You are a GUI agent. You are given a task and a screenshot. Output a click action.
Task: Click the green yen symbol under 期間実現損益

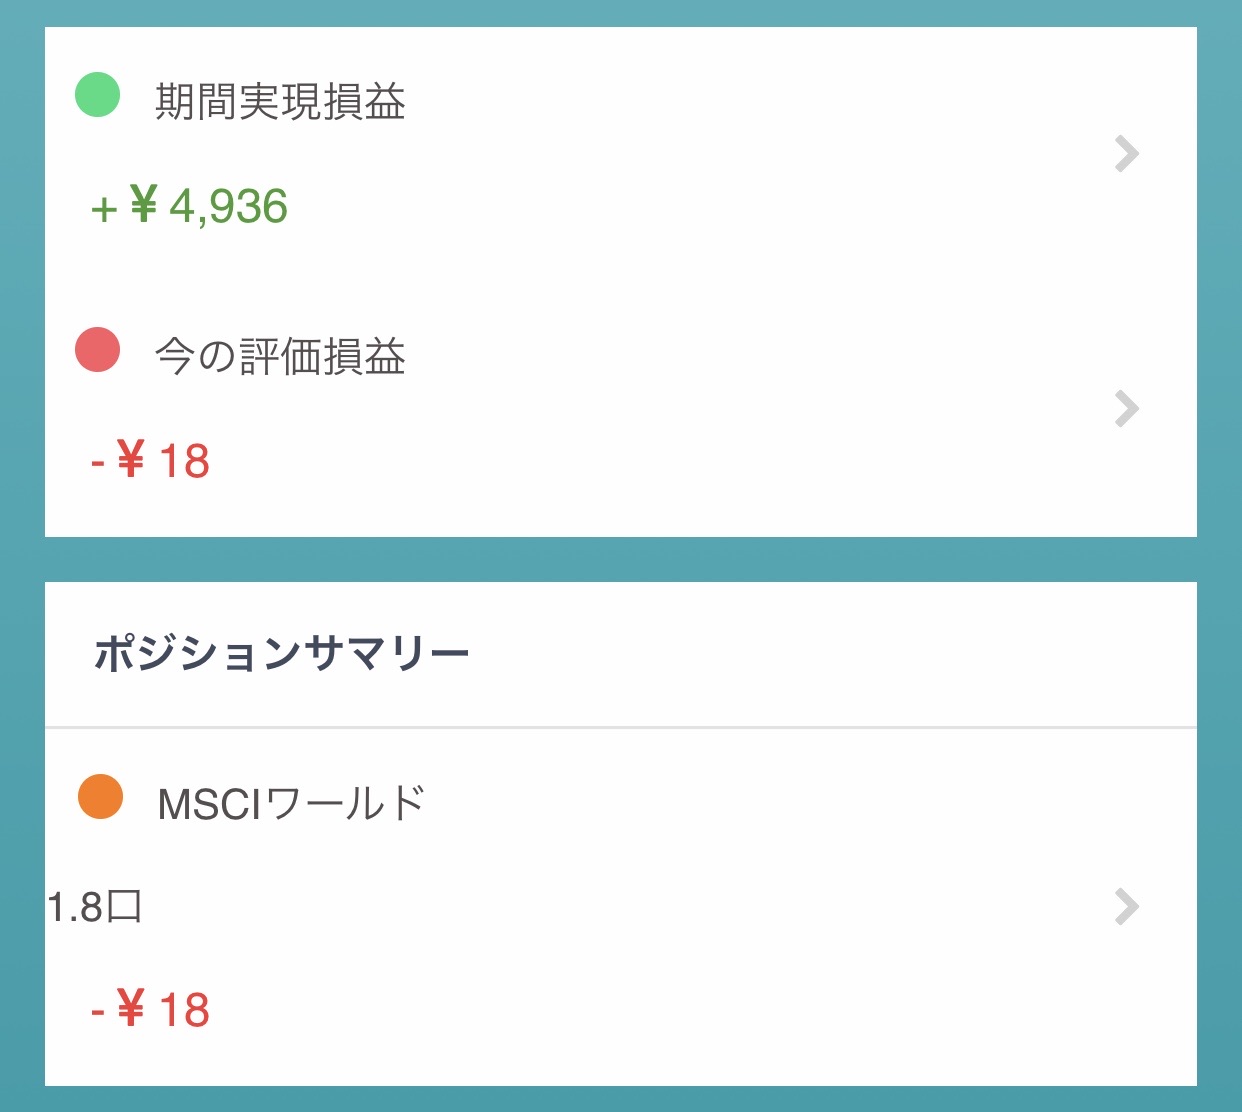(x=144, y=205)
